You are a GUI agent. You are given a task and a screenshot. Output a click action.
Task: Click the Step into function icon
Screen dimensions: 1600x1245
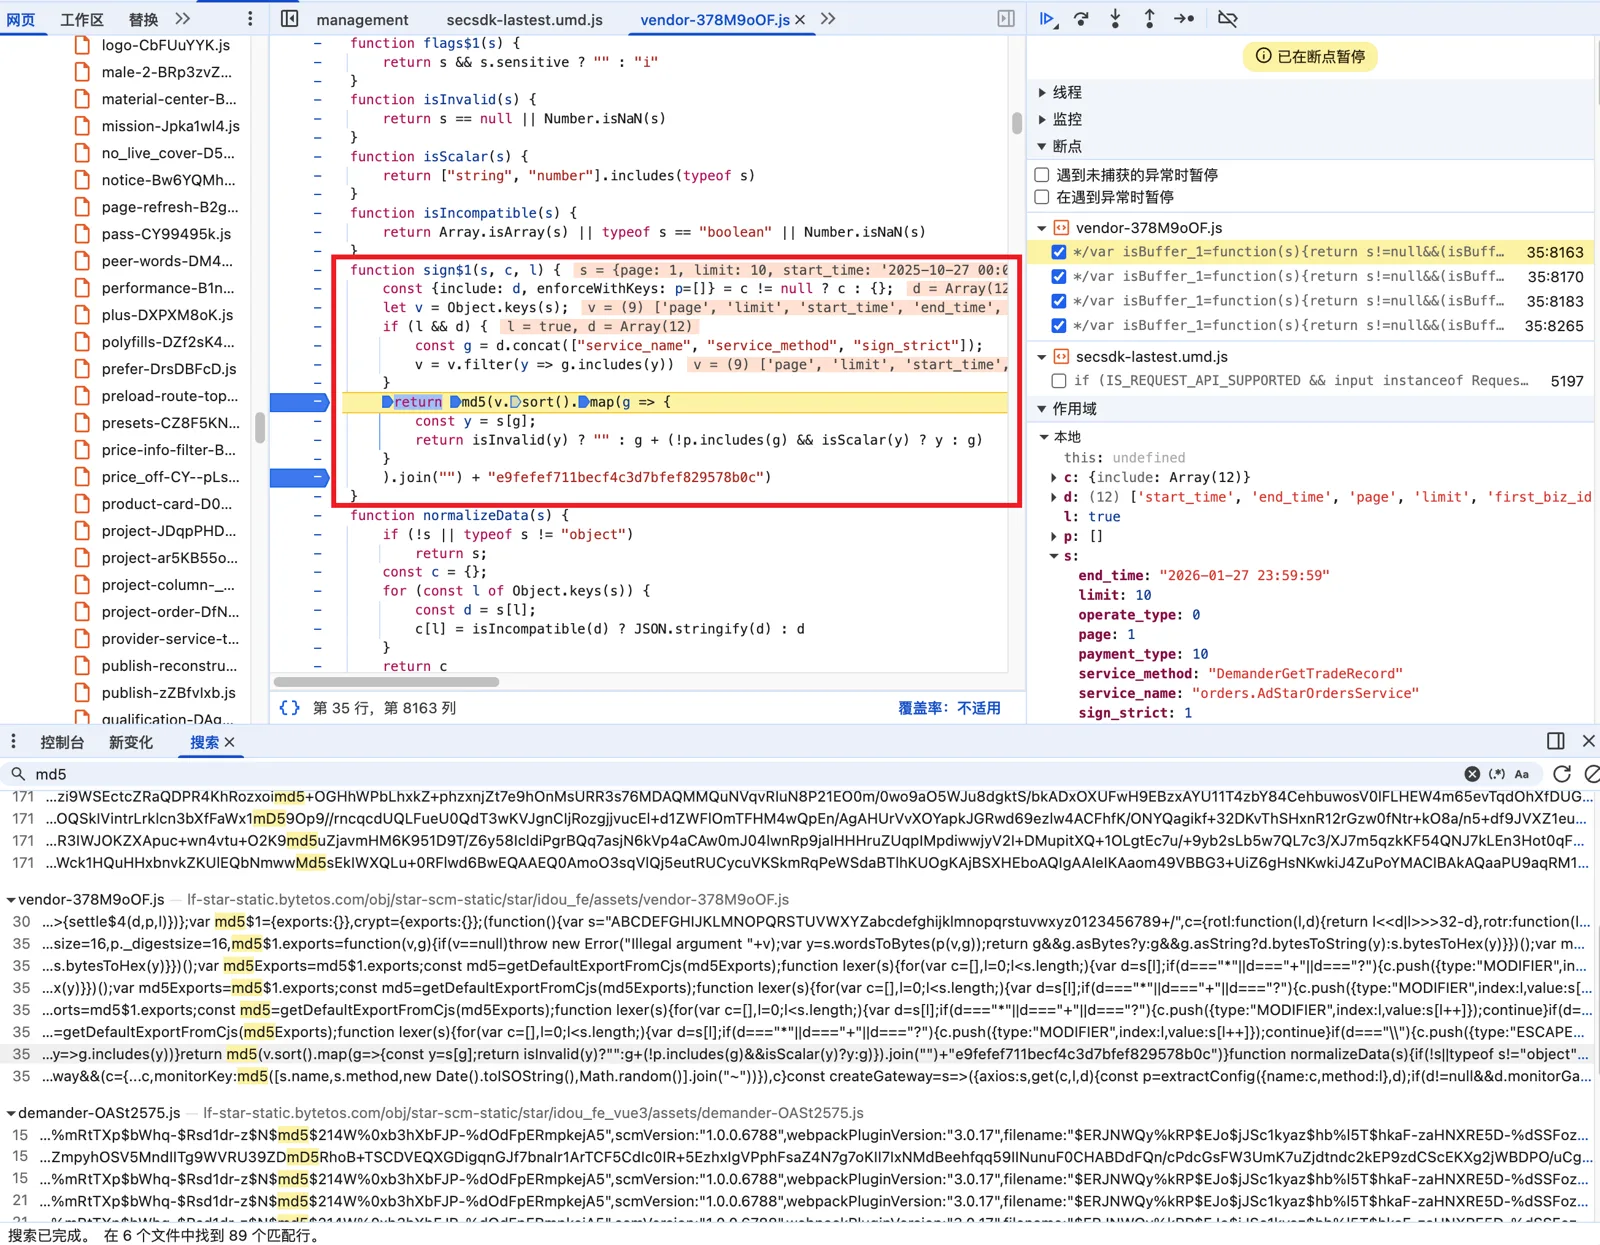point(1115,19)
